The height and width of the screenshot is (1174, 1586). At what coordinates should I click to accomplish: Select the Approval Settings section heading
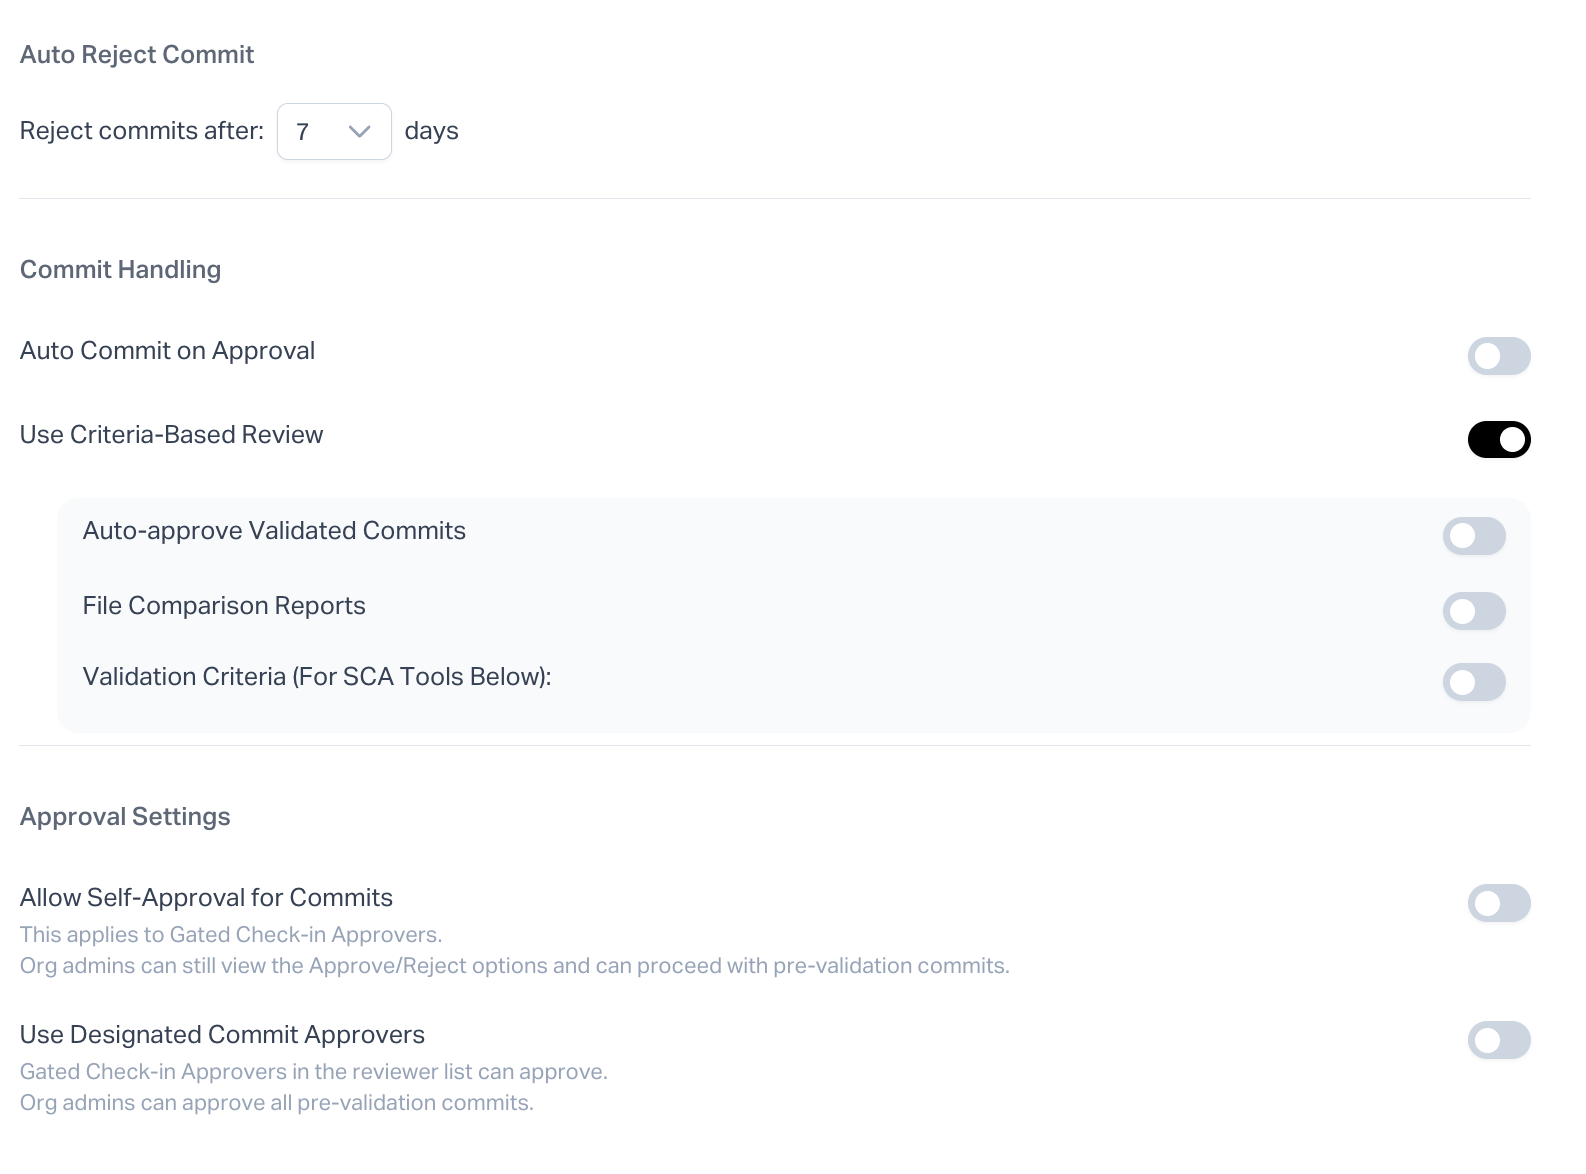(x=125, y=817)
